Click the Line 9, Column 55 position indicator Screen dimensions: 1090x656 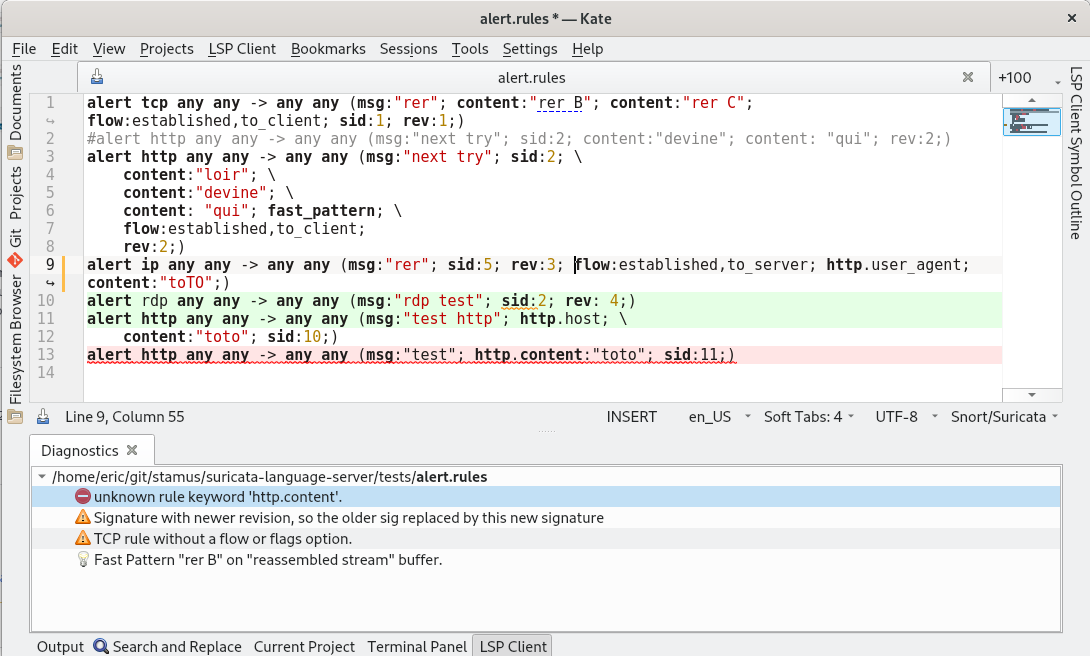point(124,416)
